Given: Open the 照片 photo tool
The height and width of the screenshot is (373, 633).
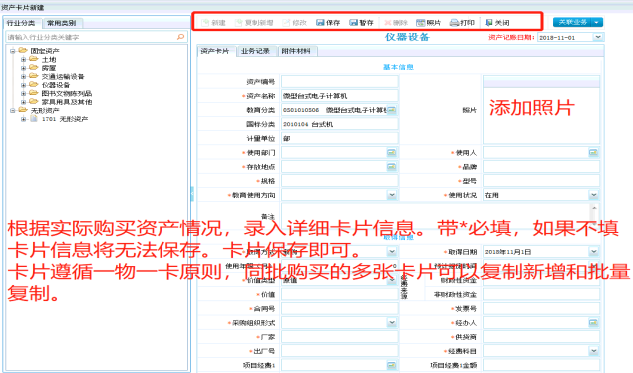Looking at the screenshot, I should pyautogui.click(x=428, y=23).
